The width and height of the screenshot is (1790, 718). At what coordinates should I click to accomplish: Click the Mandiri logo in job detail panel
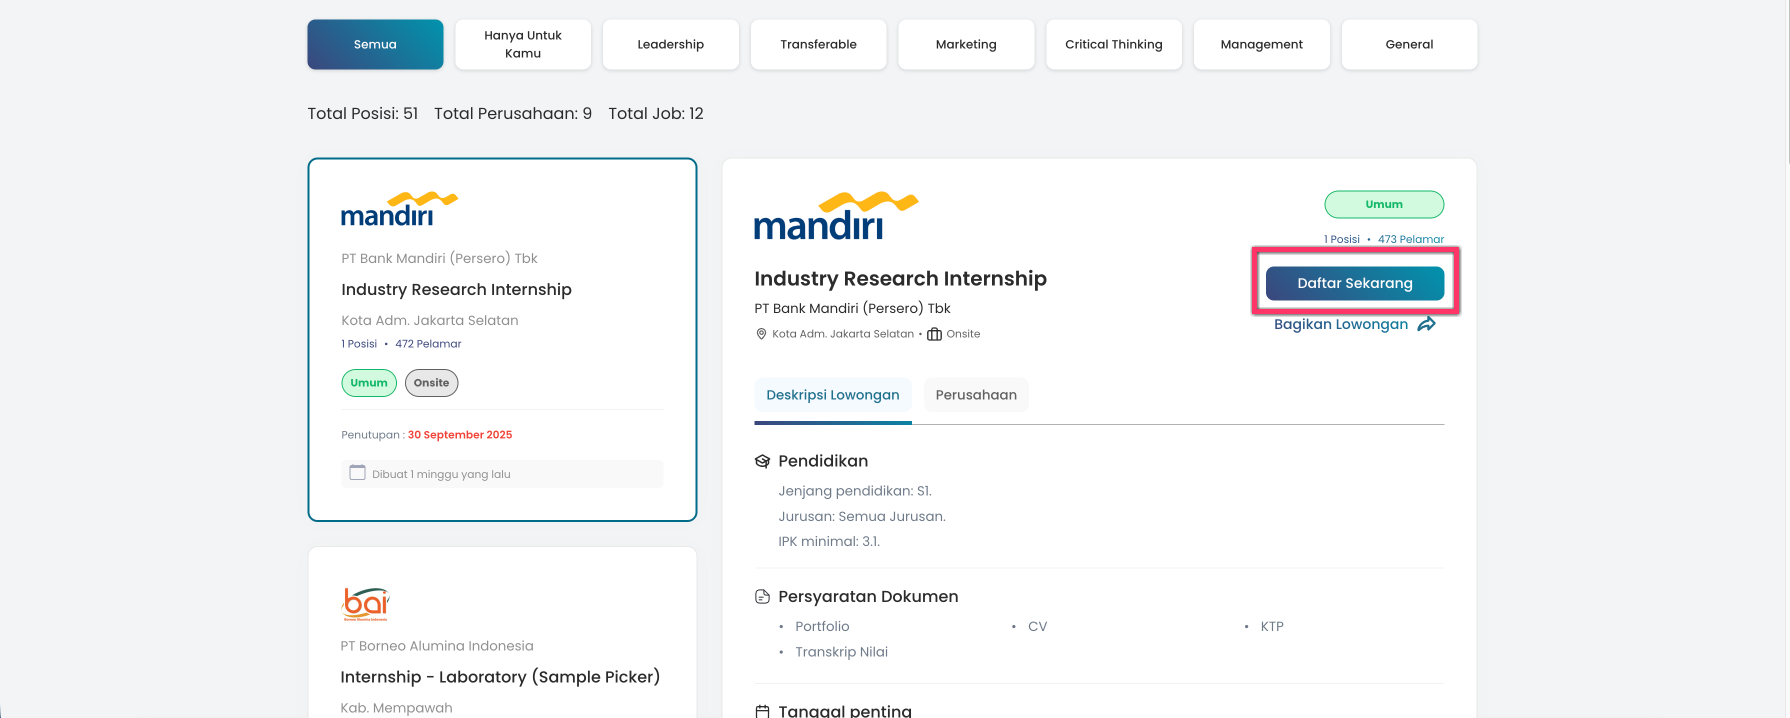point(835,216)
